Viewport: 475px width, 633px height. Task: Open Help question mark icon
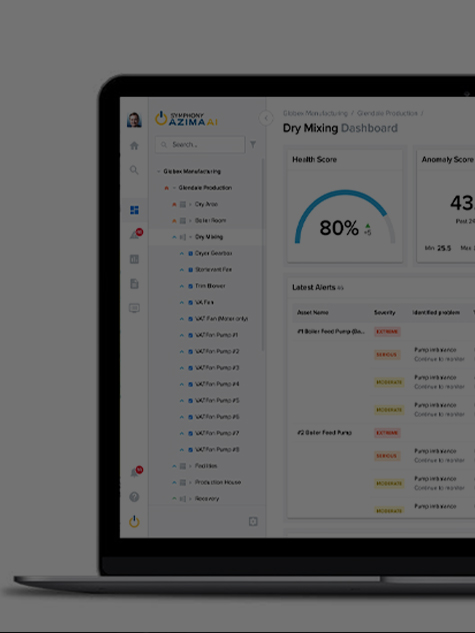[x=134, y=497]
